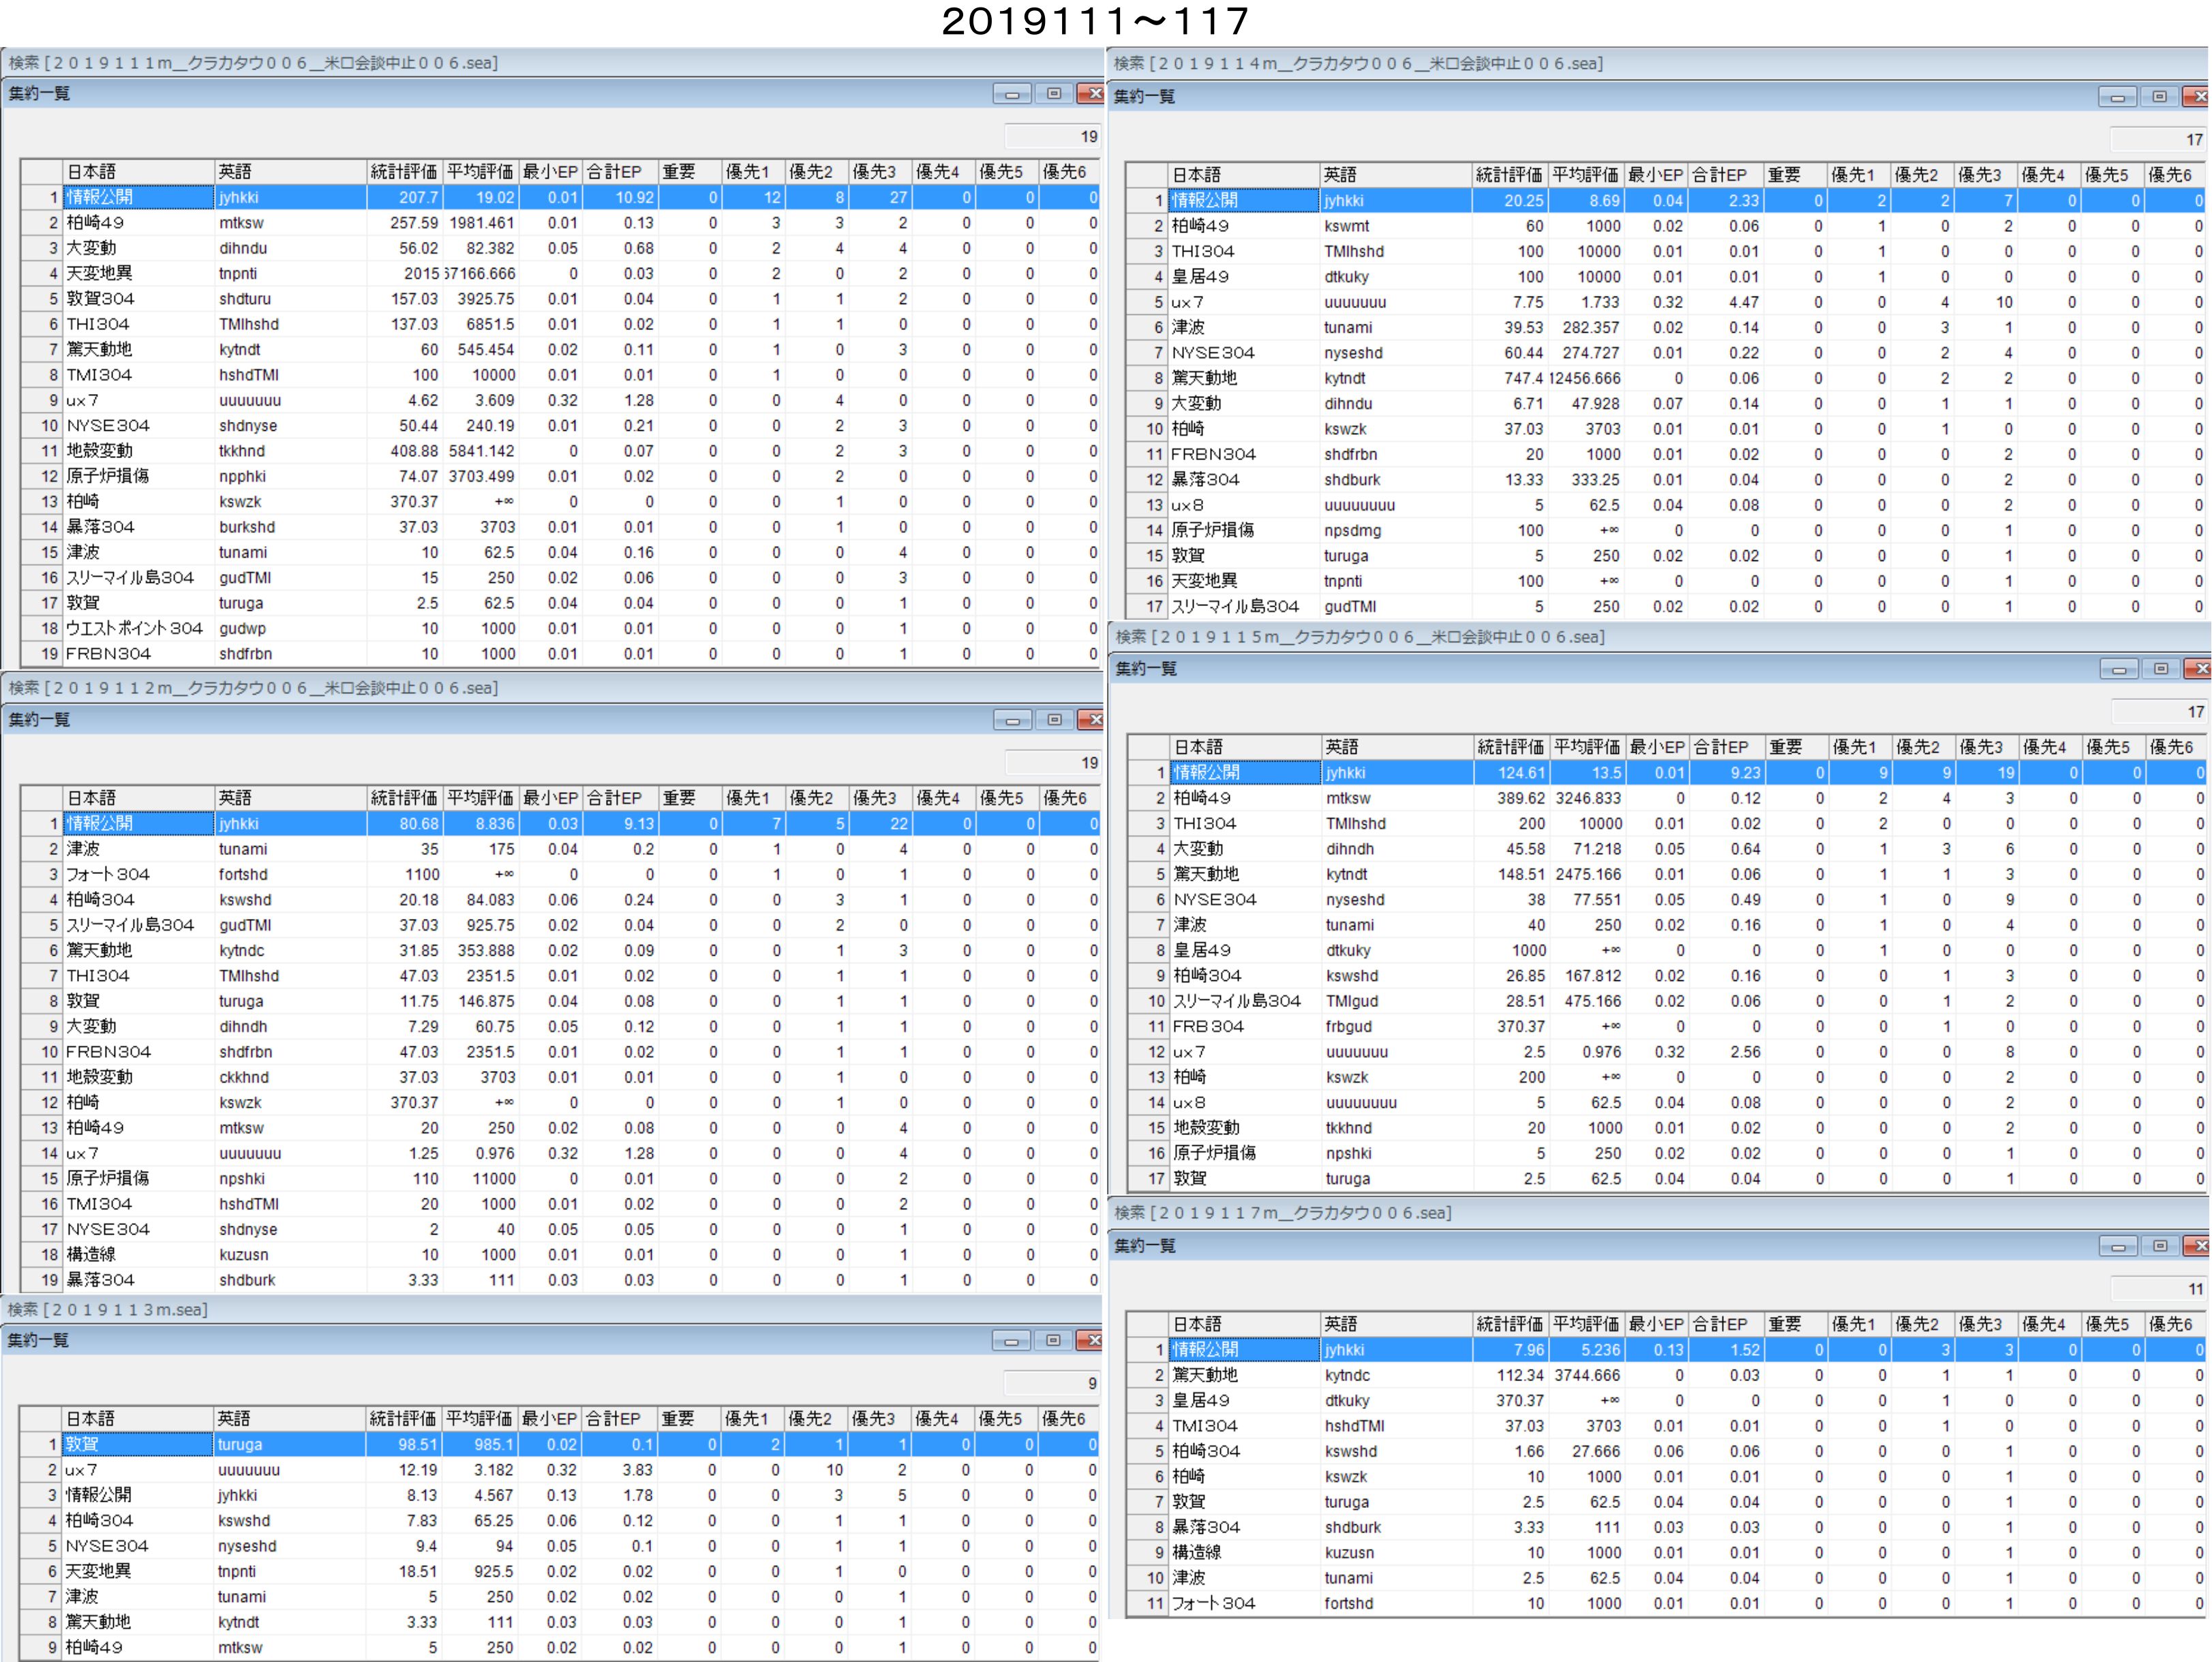2212x1662 pixels.
Task: Maximize the 2019117m 集約一覧 window
Action: (x=2159, y=1246)
